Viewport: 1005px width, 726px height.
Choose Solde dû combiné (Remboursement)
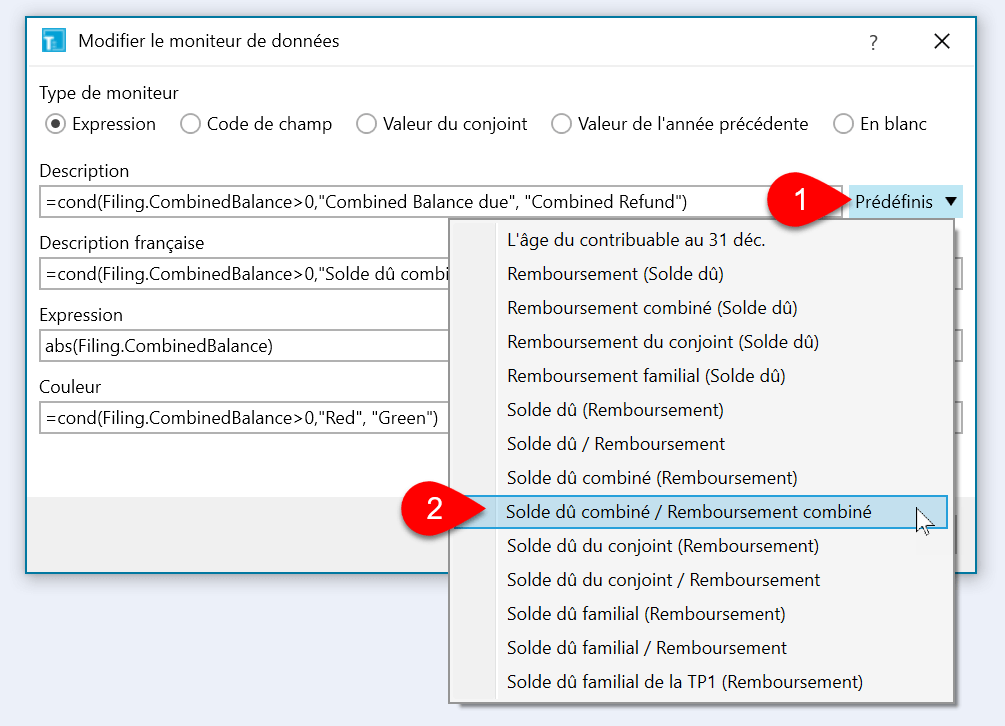click(x=701, y=478)
